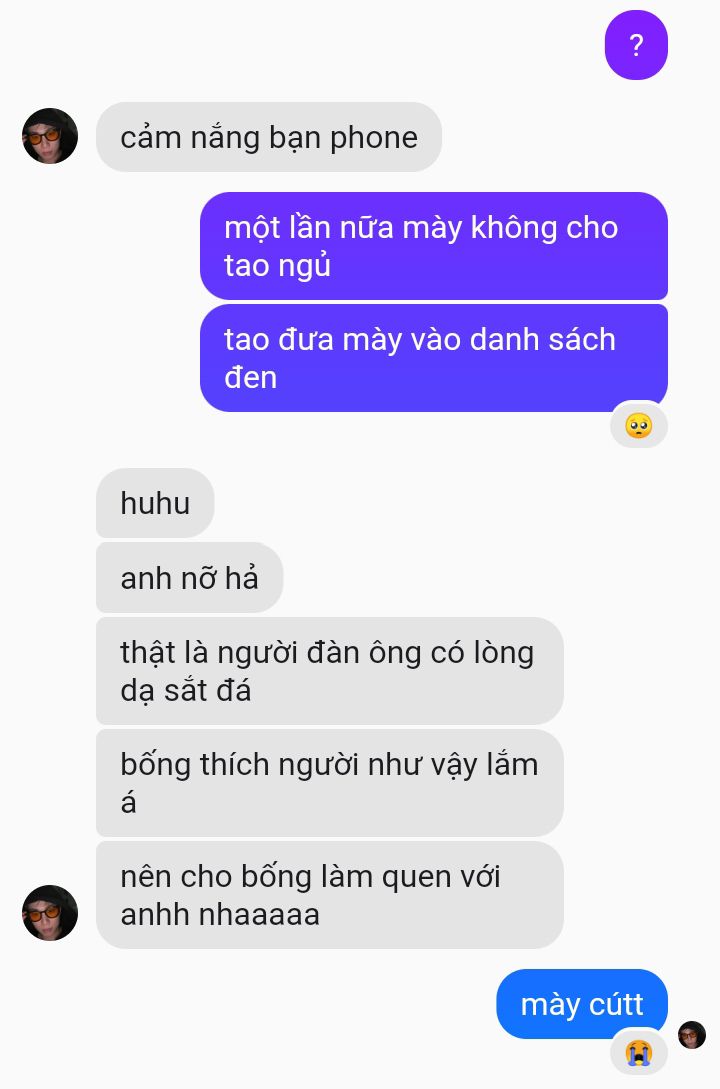Tap 'một lần nữa mày không cho tao ngủ' bubble

coord(434,246)
